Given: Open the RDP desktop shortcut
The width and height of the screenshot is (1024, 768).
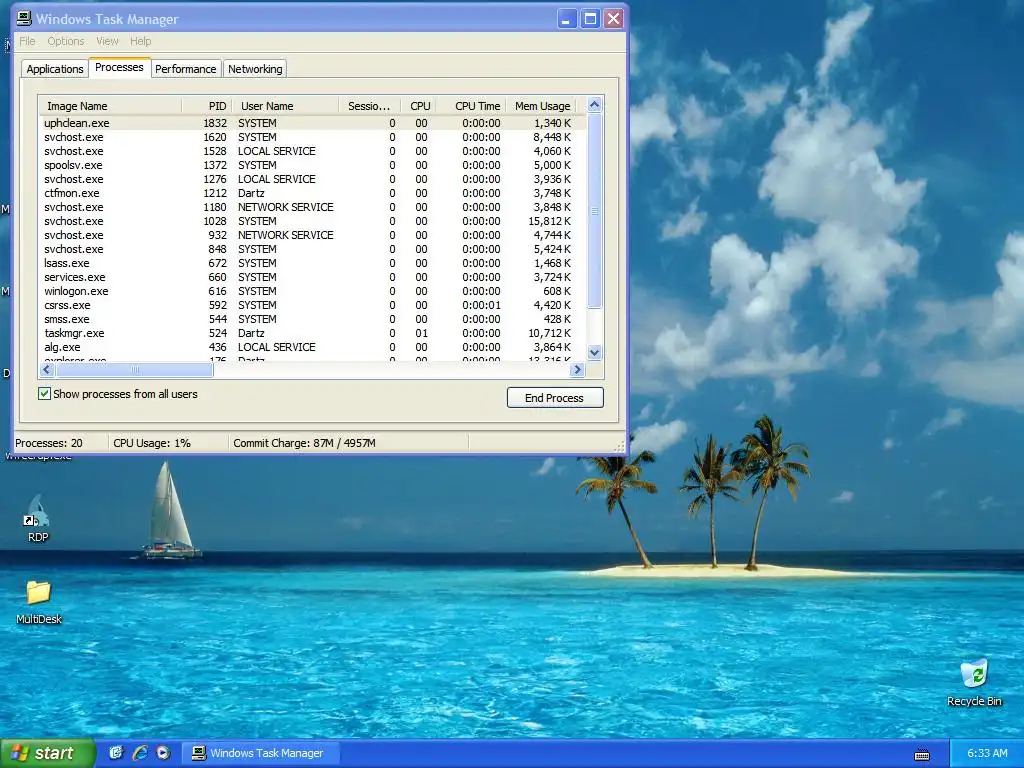Looking at the screenshot, I should [x=37, y=518].
